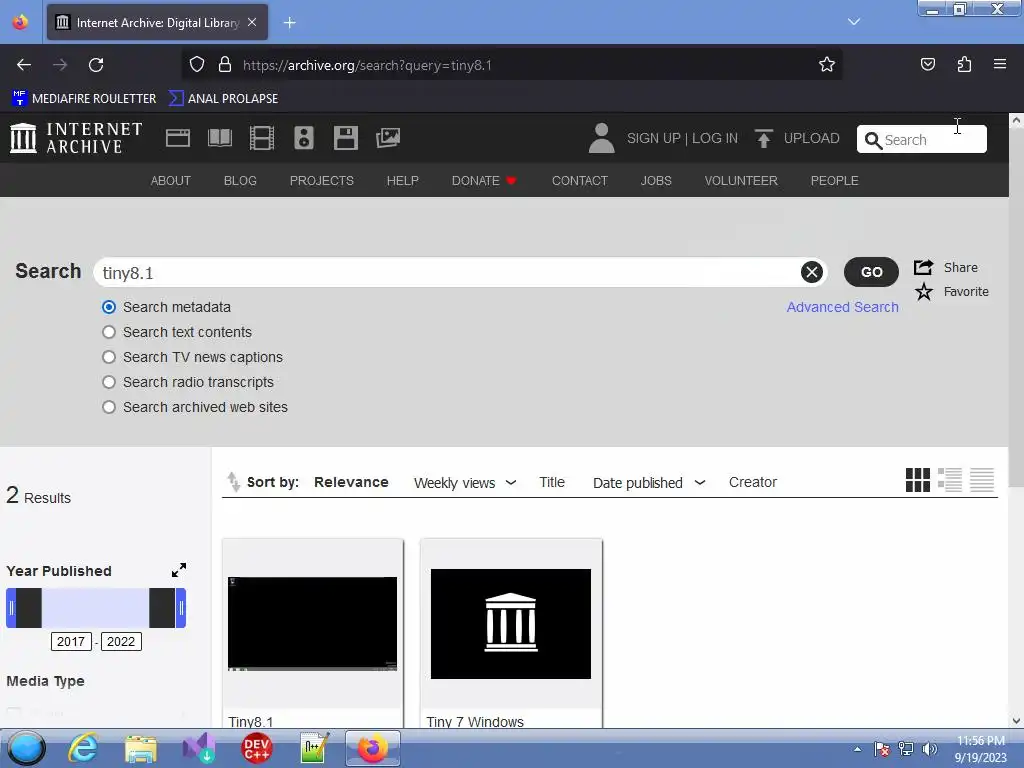Screen dimensions: 1024x768
Task: Open the ABOUT menu item
Action: pos(170,180)
